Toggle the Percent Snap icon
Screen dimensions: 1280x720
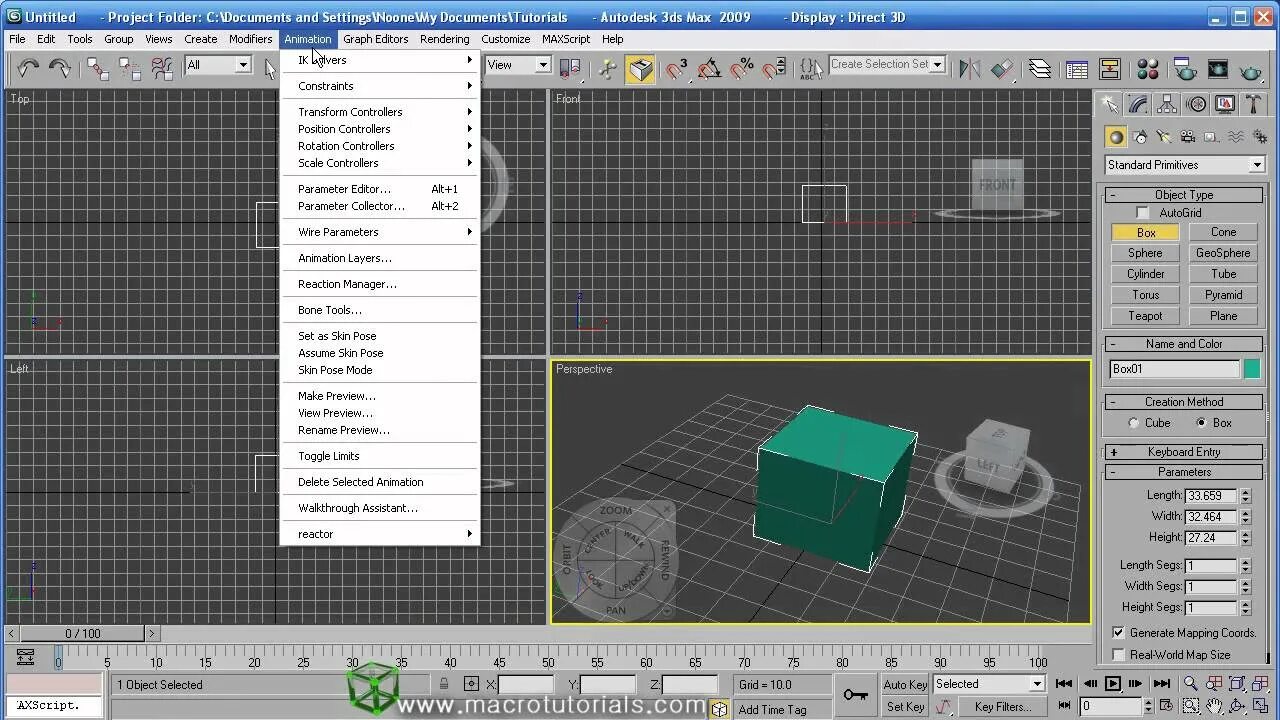pos(741,68)
